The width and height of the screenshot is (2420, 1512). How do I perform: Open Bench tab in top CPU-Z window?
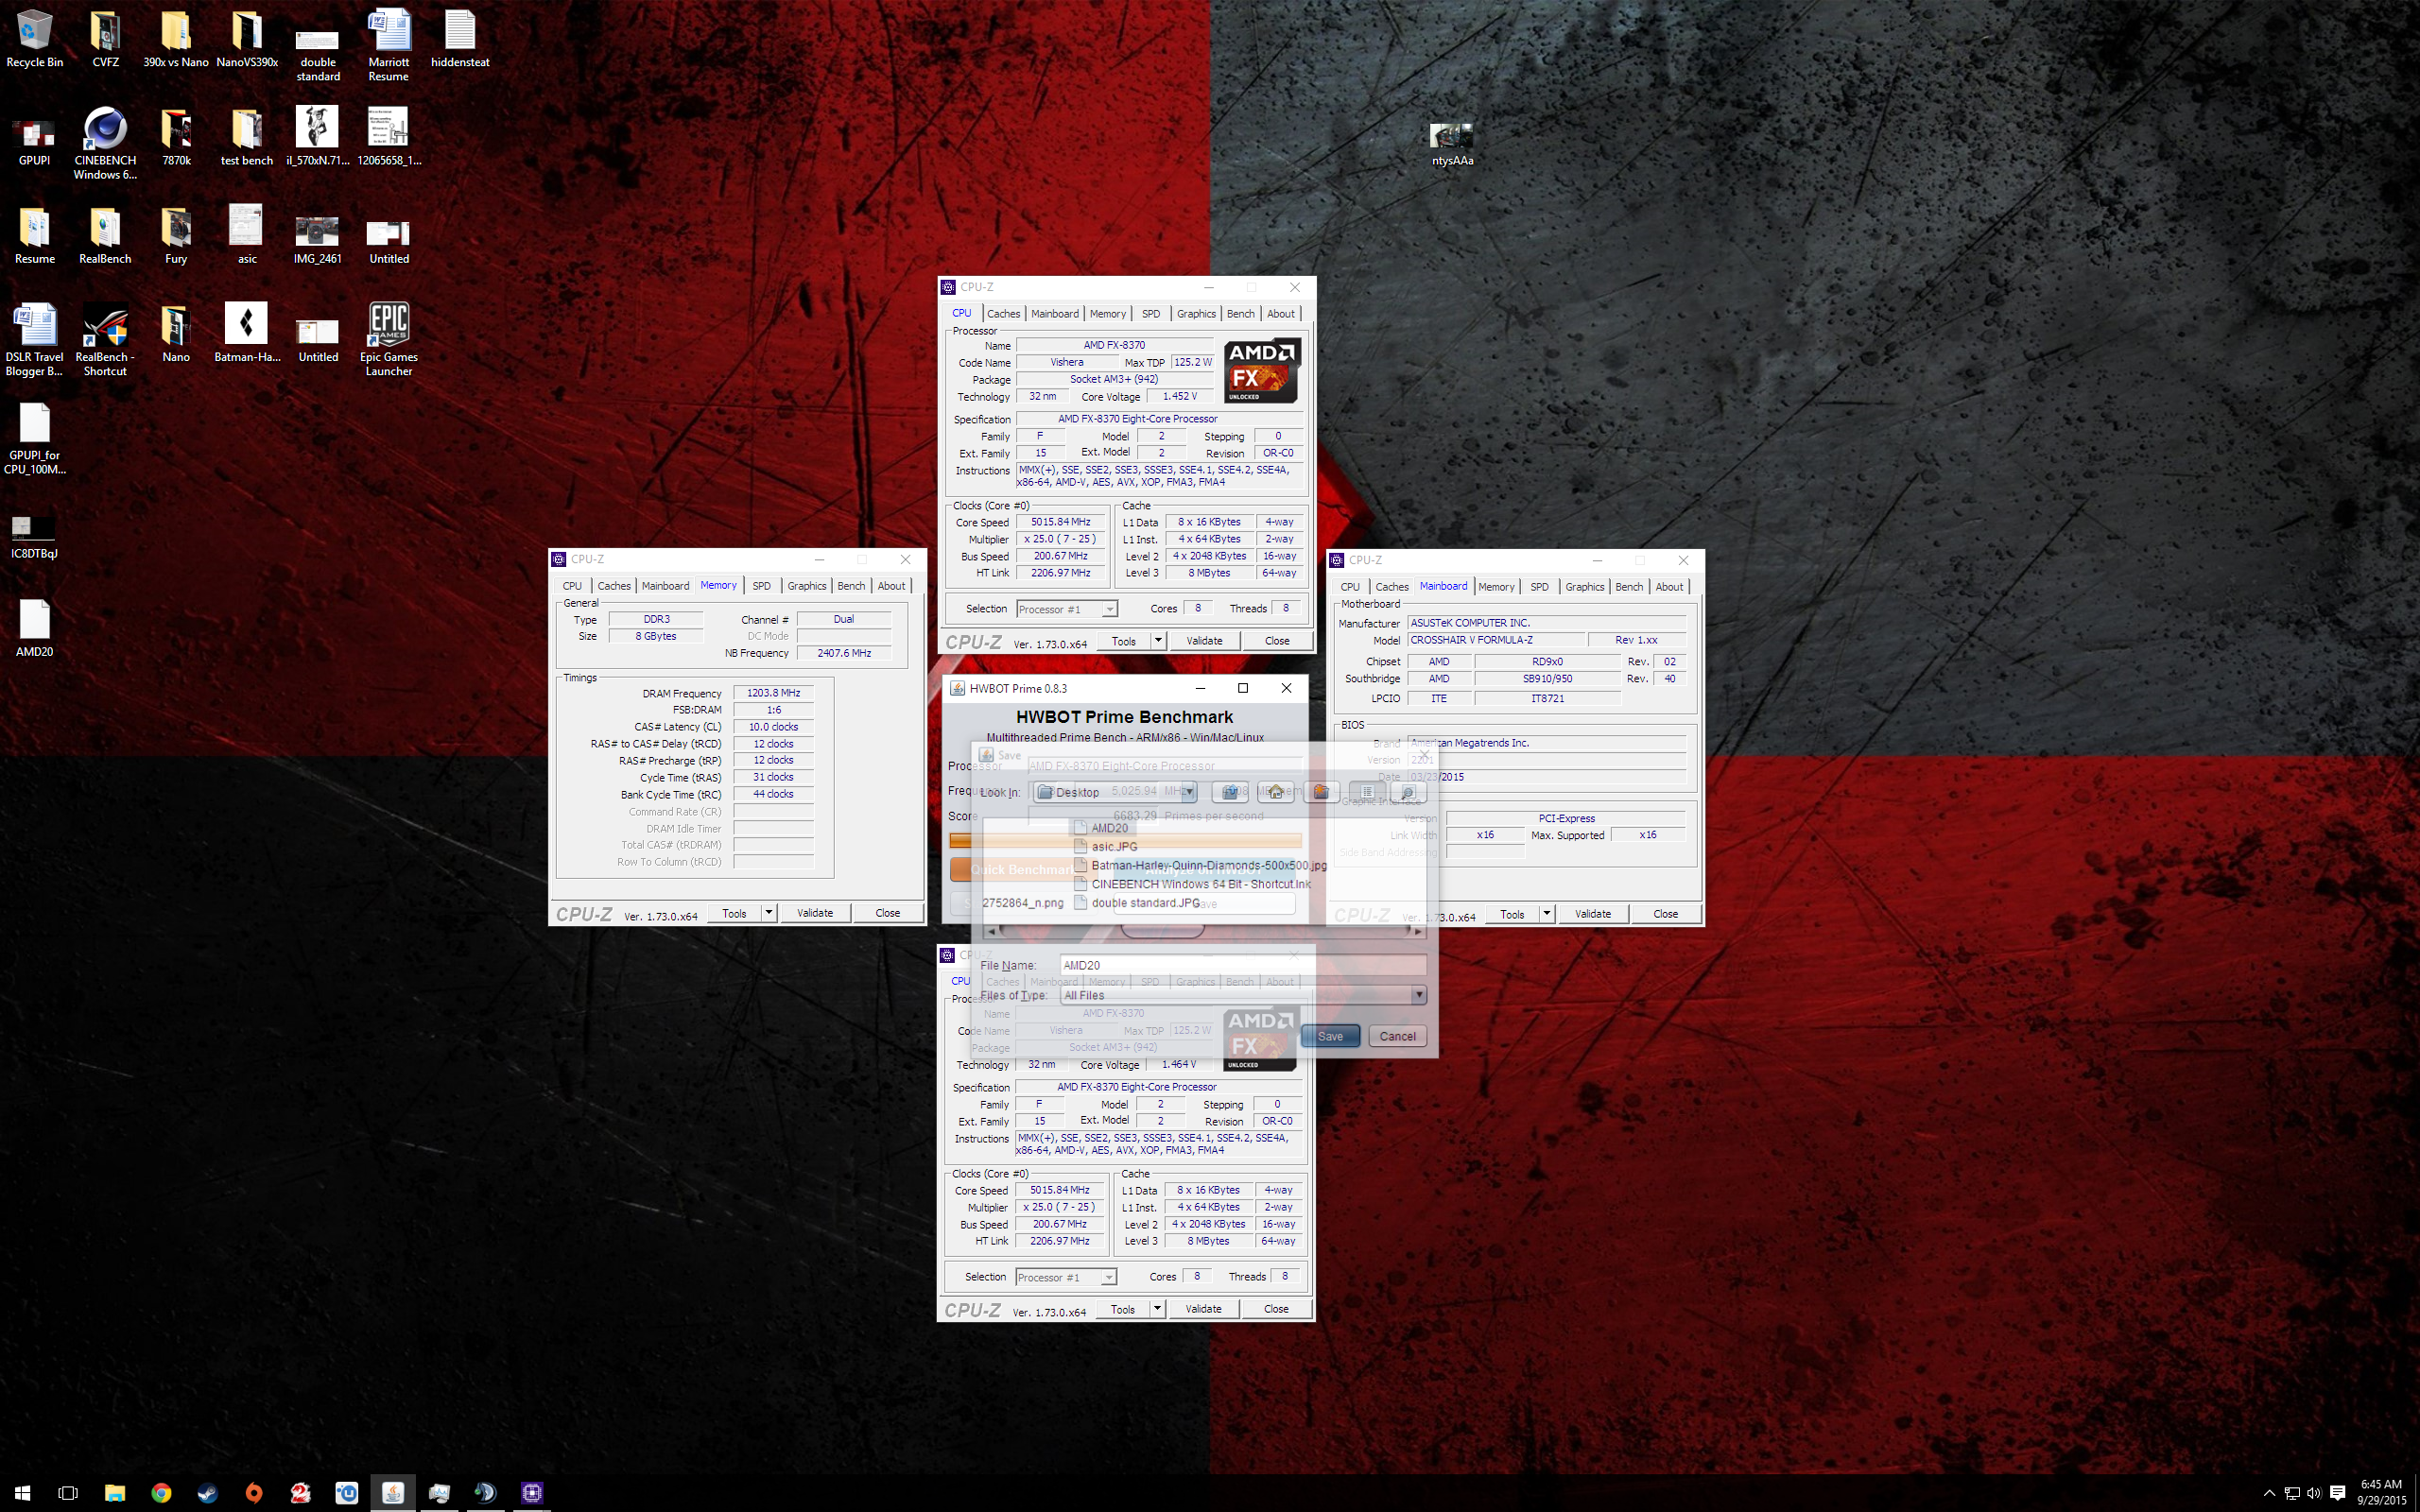click(x=1240, y=314)
